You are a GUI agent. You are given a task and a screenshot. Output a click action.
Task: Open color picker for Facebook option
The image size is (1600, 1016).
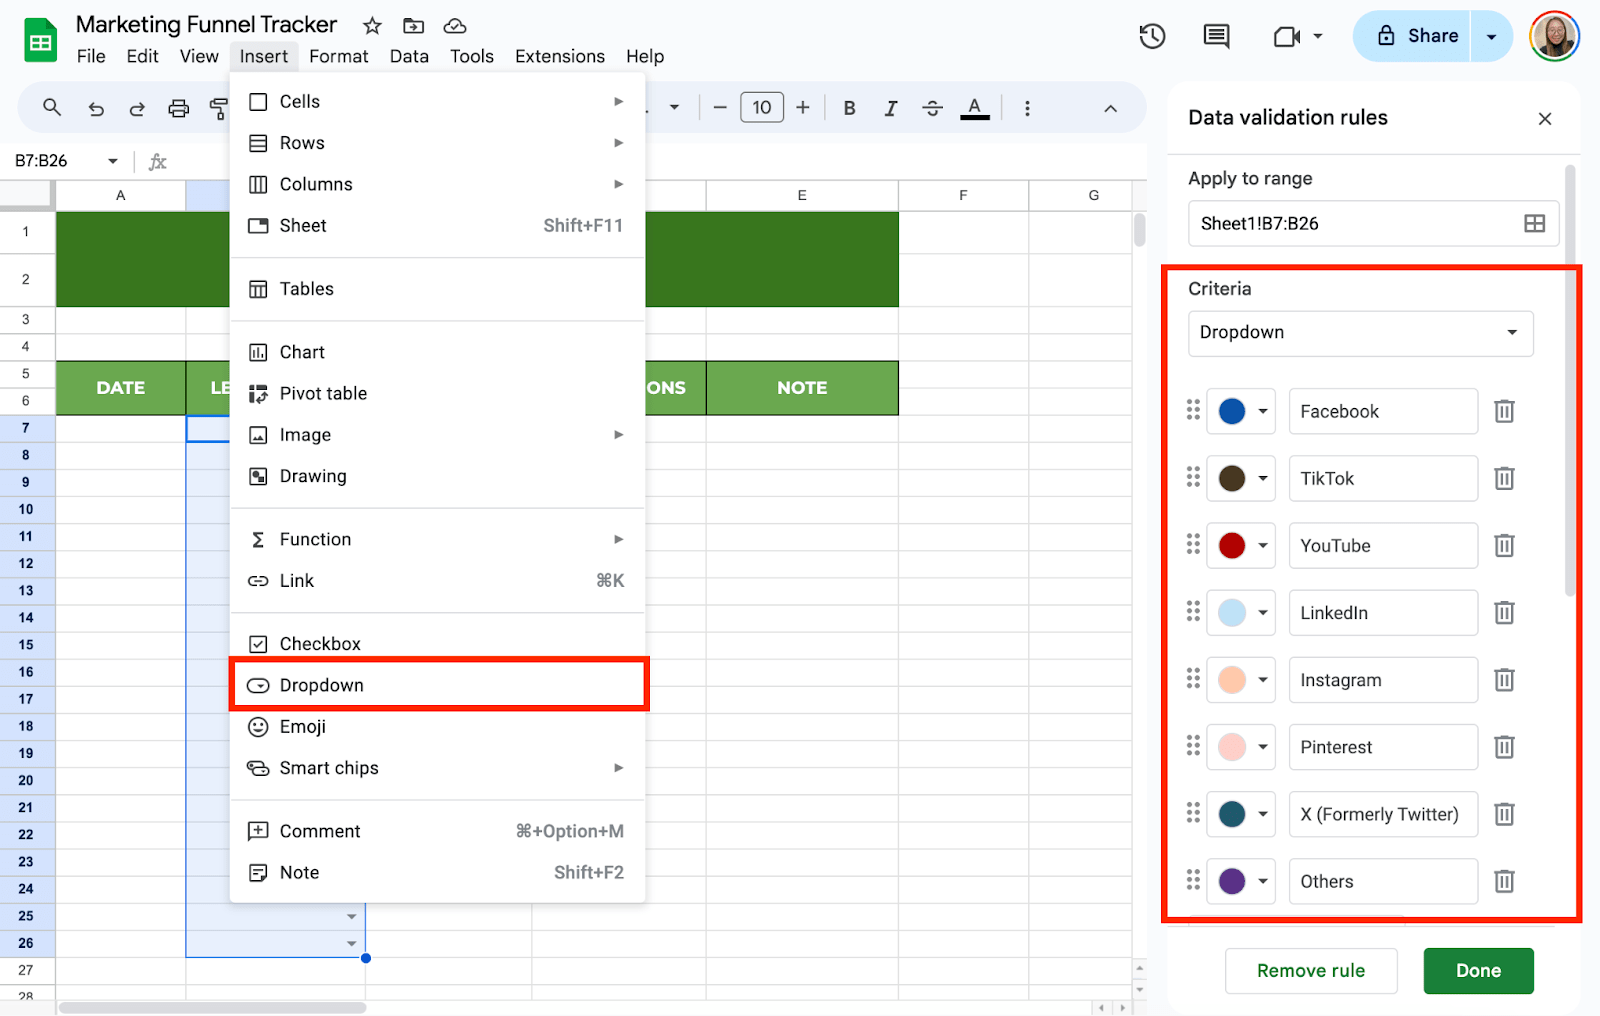[x=1241, y=411]
